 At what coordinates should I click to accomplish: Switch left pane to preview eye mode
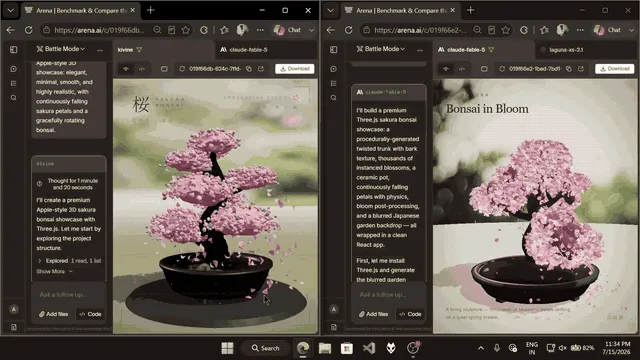tap(126, 69)
